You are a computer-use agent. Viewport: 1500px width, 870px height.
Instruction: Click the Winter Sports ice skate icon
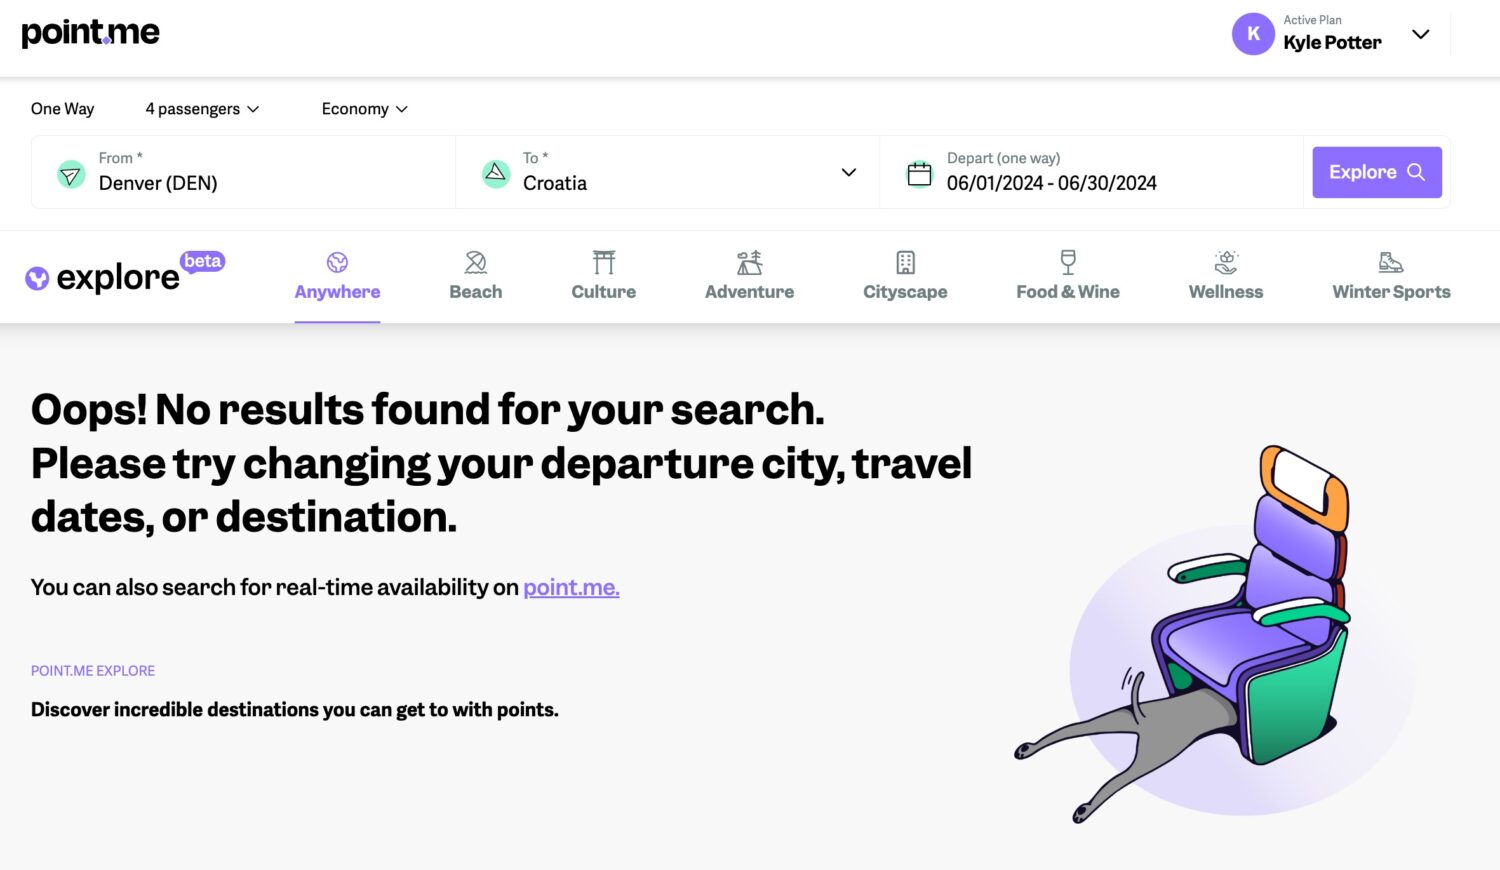pyautogui.click(x=1391, y=262)
